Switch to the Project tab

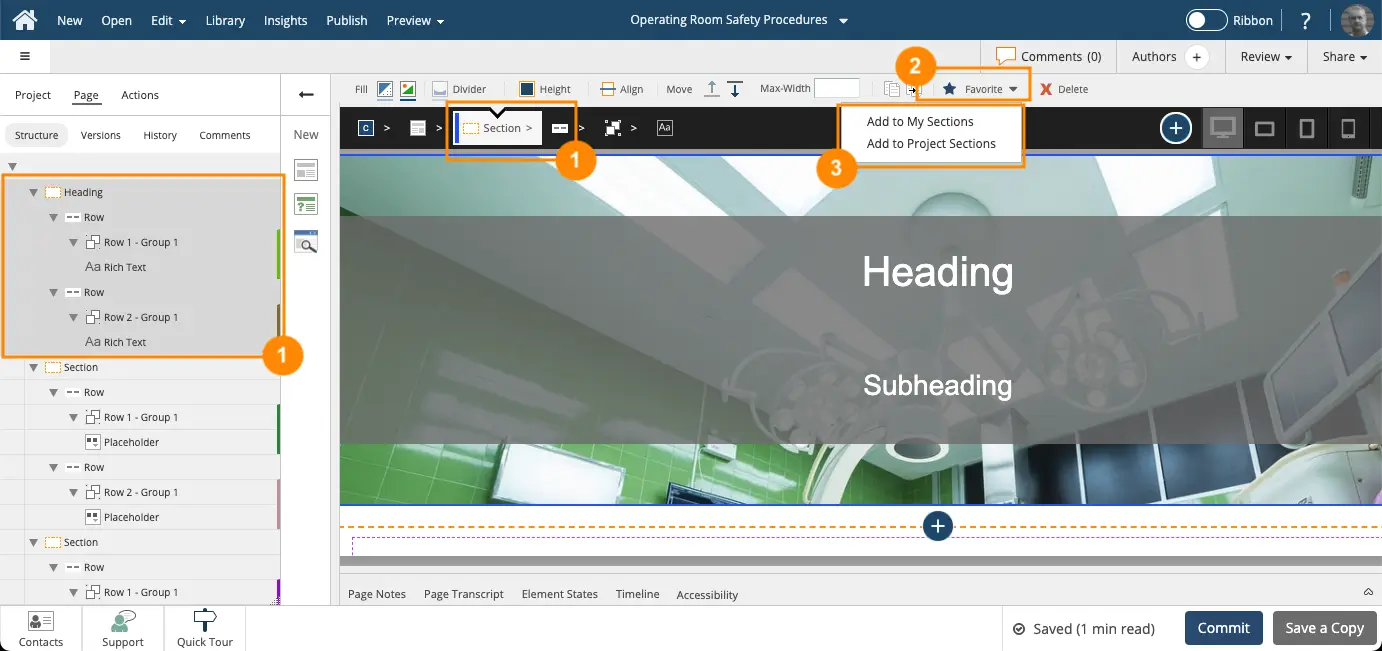pyautogui.click(x=33, y=95)
